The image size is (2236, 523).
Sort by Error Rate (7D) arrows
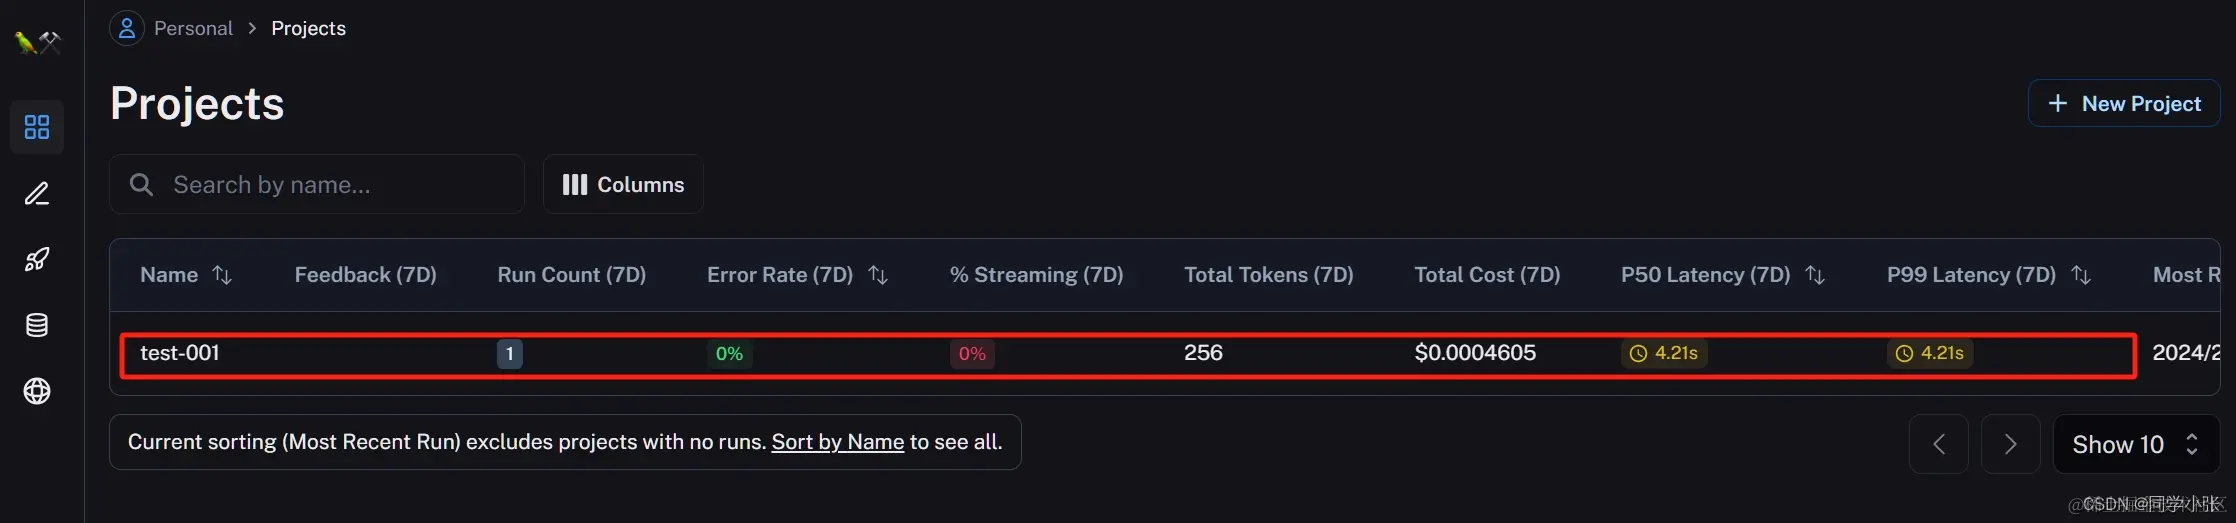pos(878,275)
